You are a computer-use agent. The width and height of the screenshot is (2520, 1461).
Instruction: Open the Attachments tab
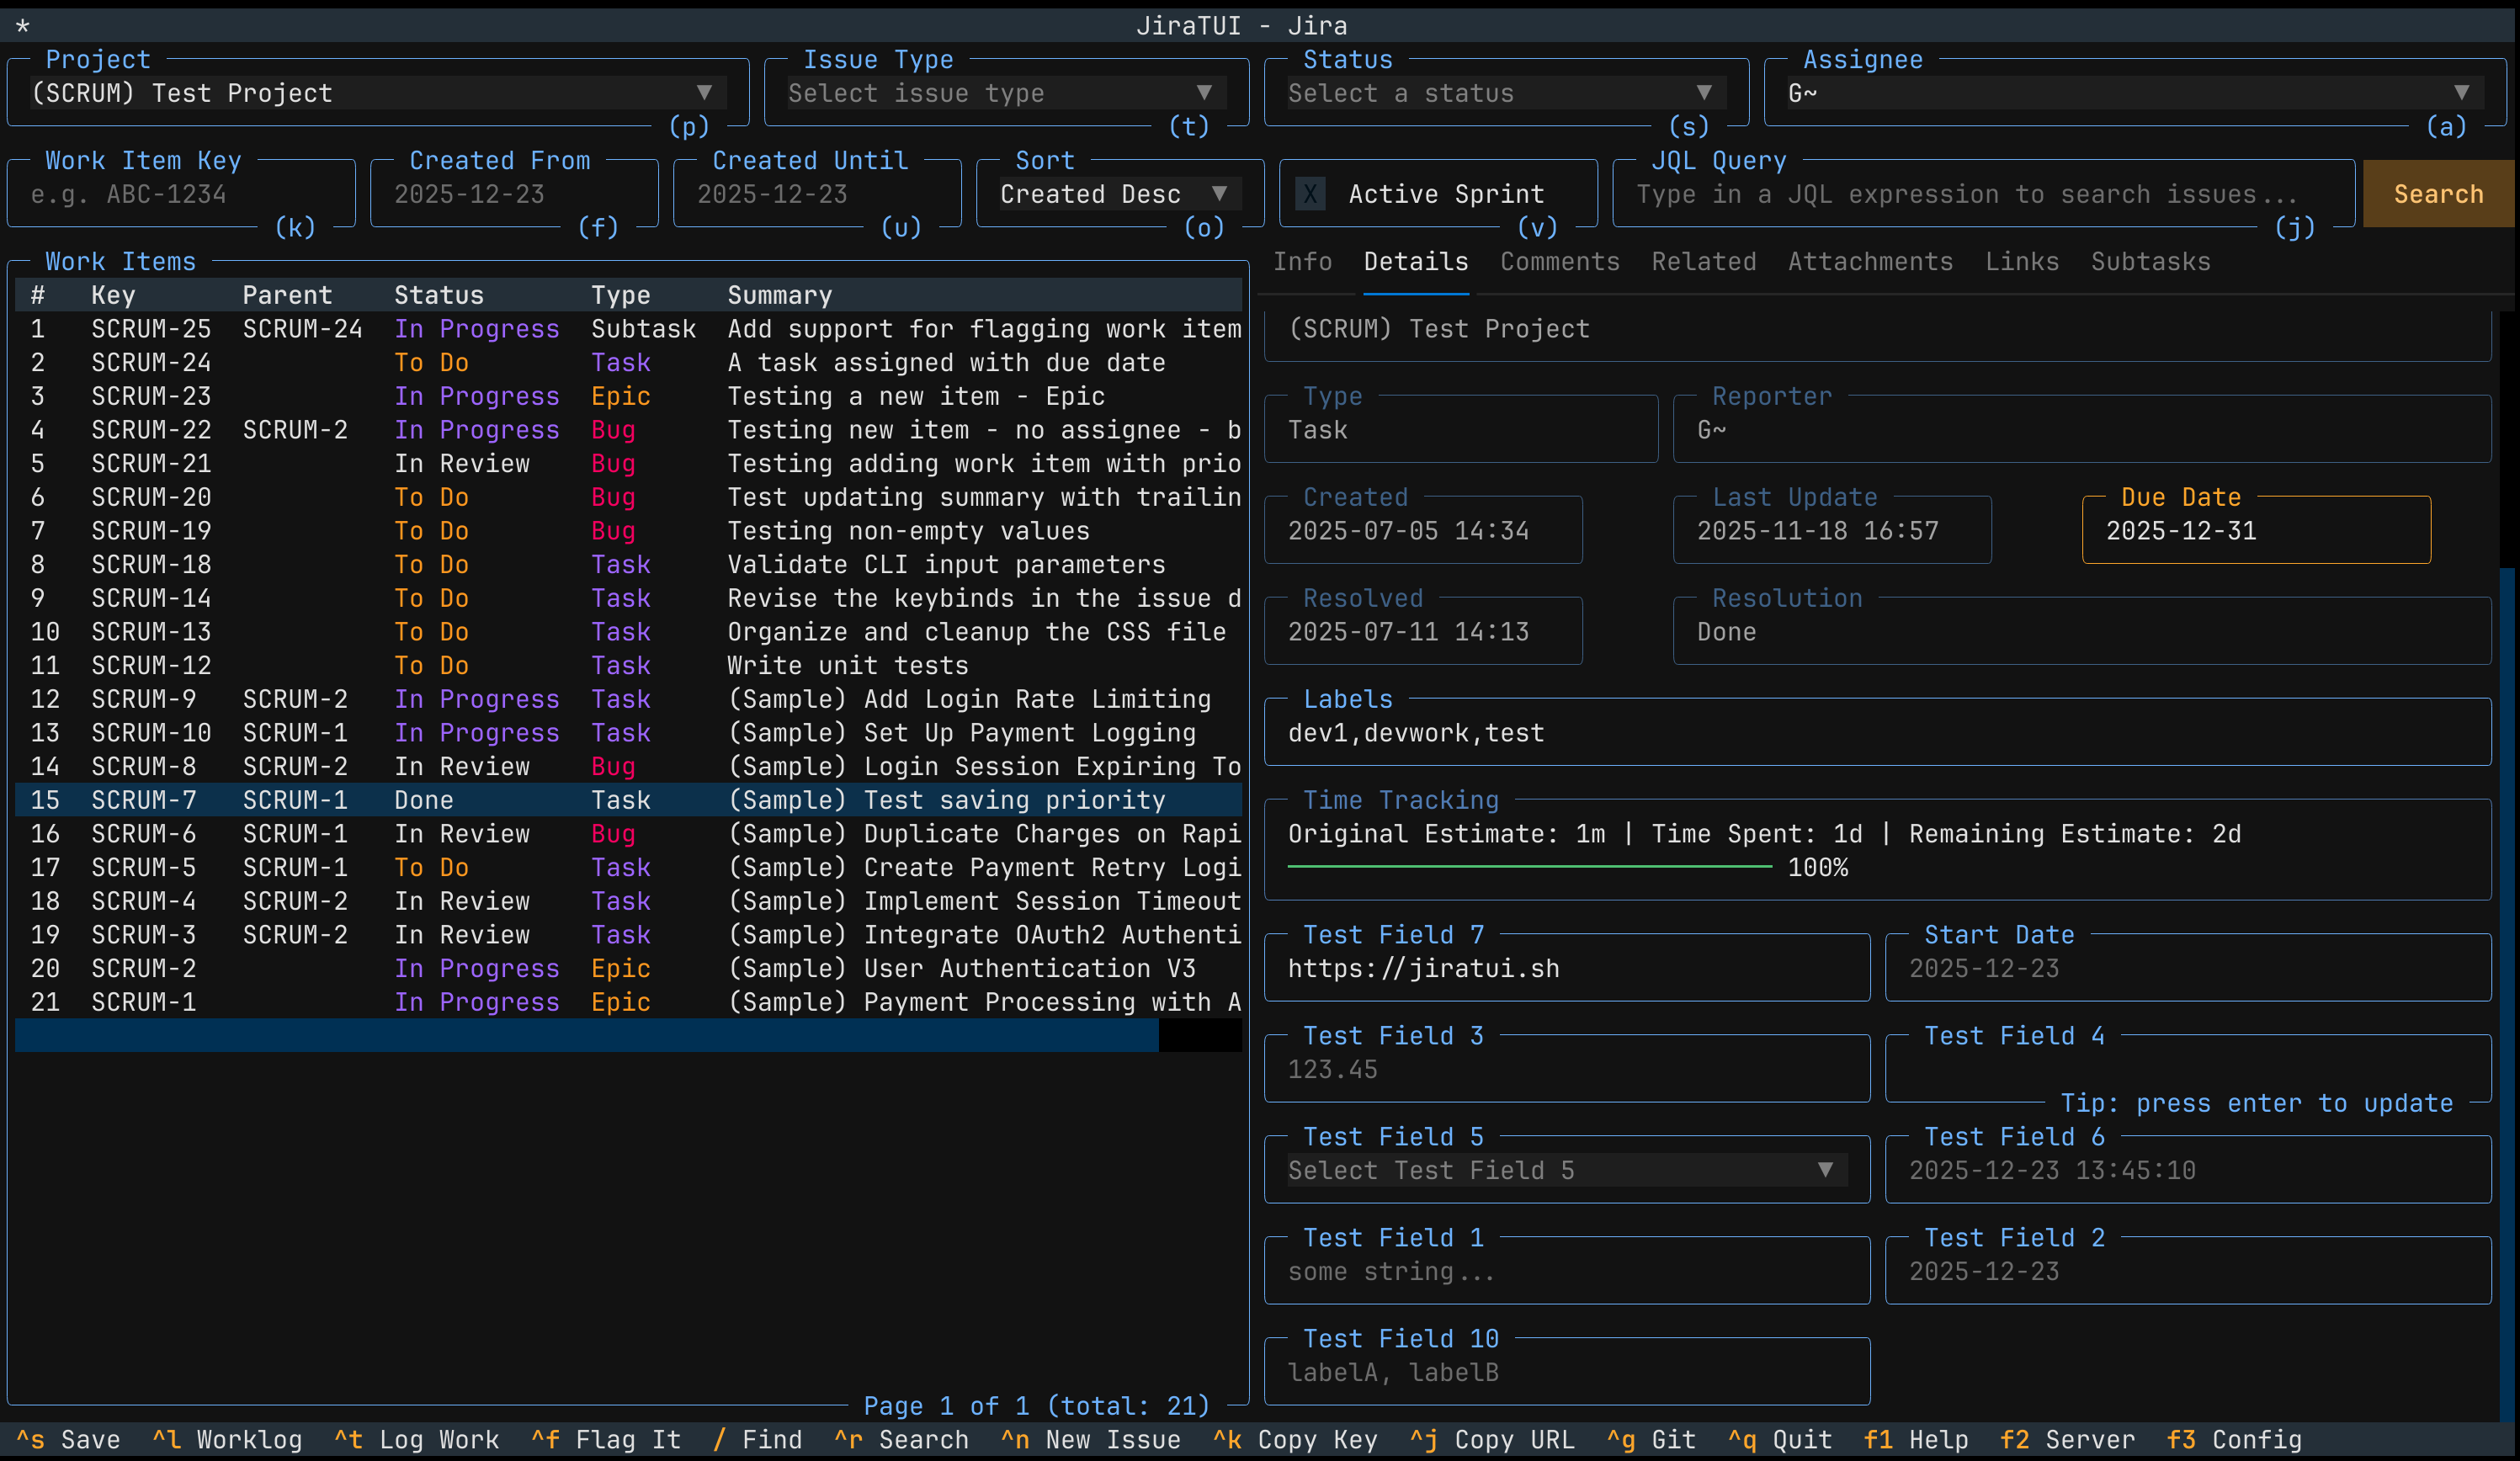pos(1870,262)
